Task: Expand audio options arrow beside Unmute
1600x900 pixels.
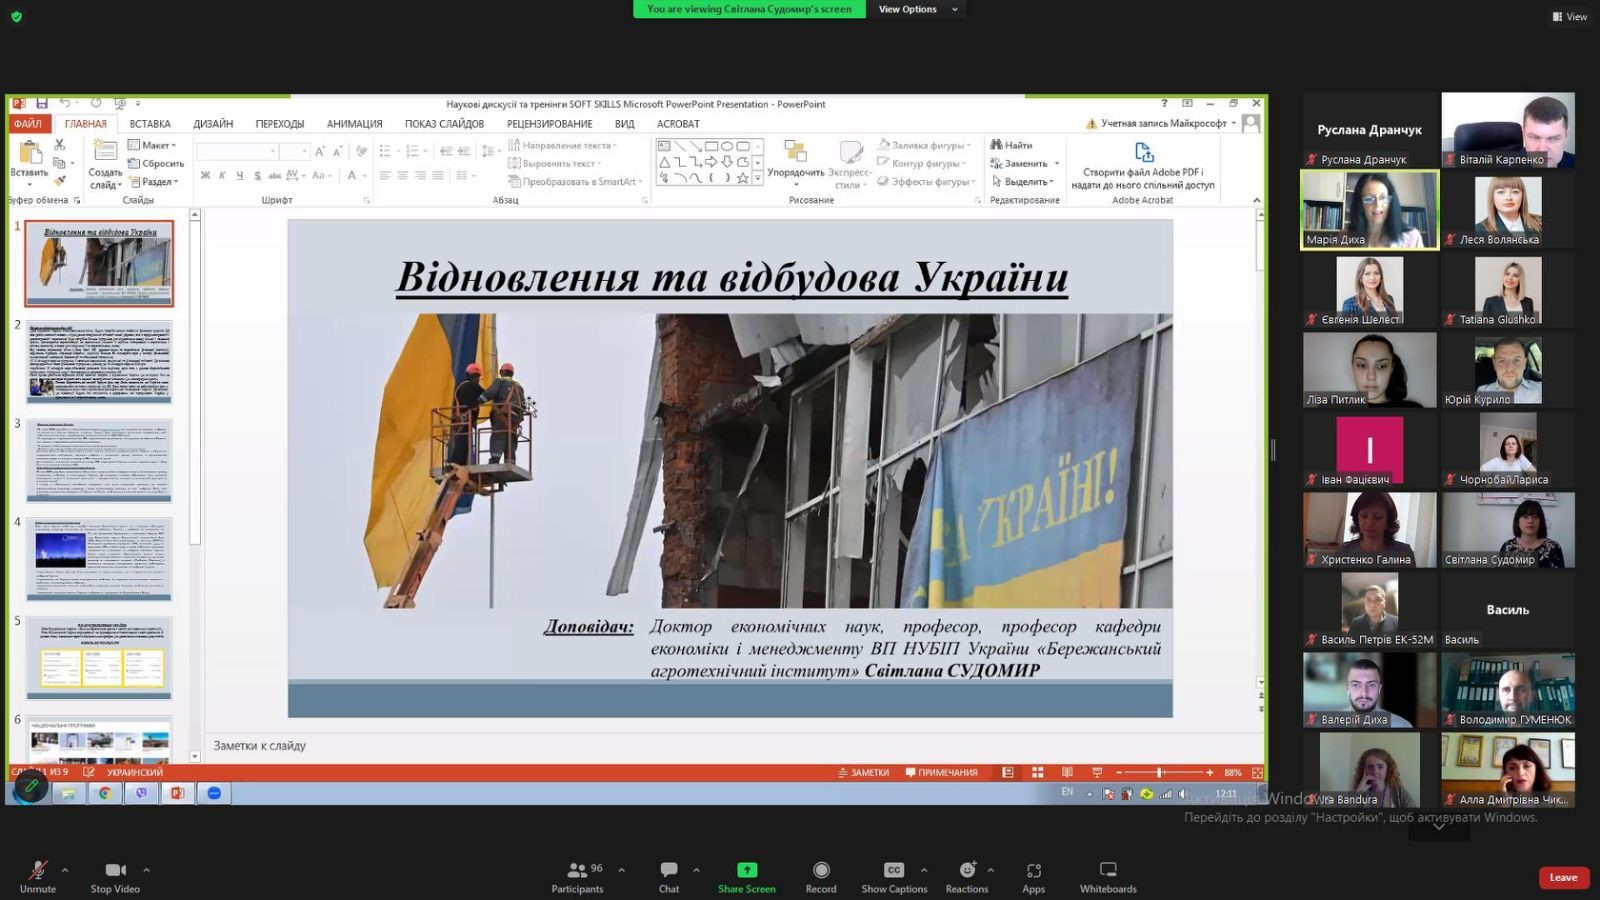Action: tap(65, 869)
